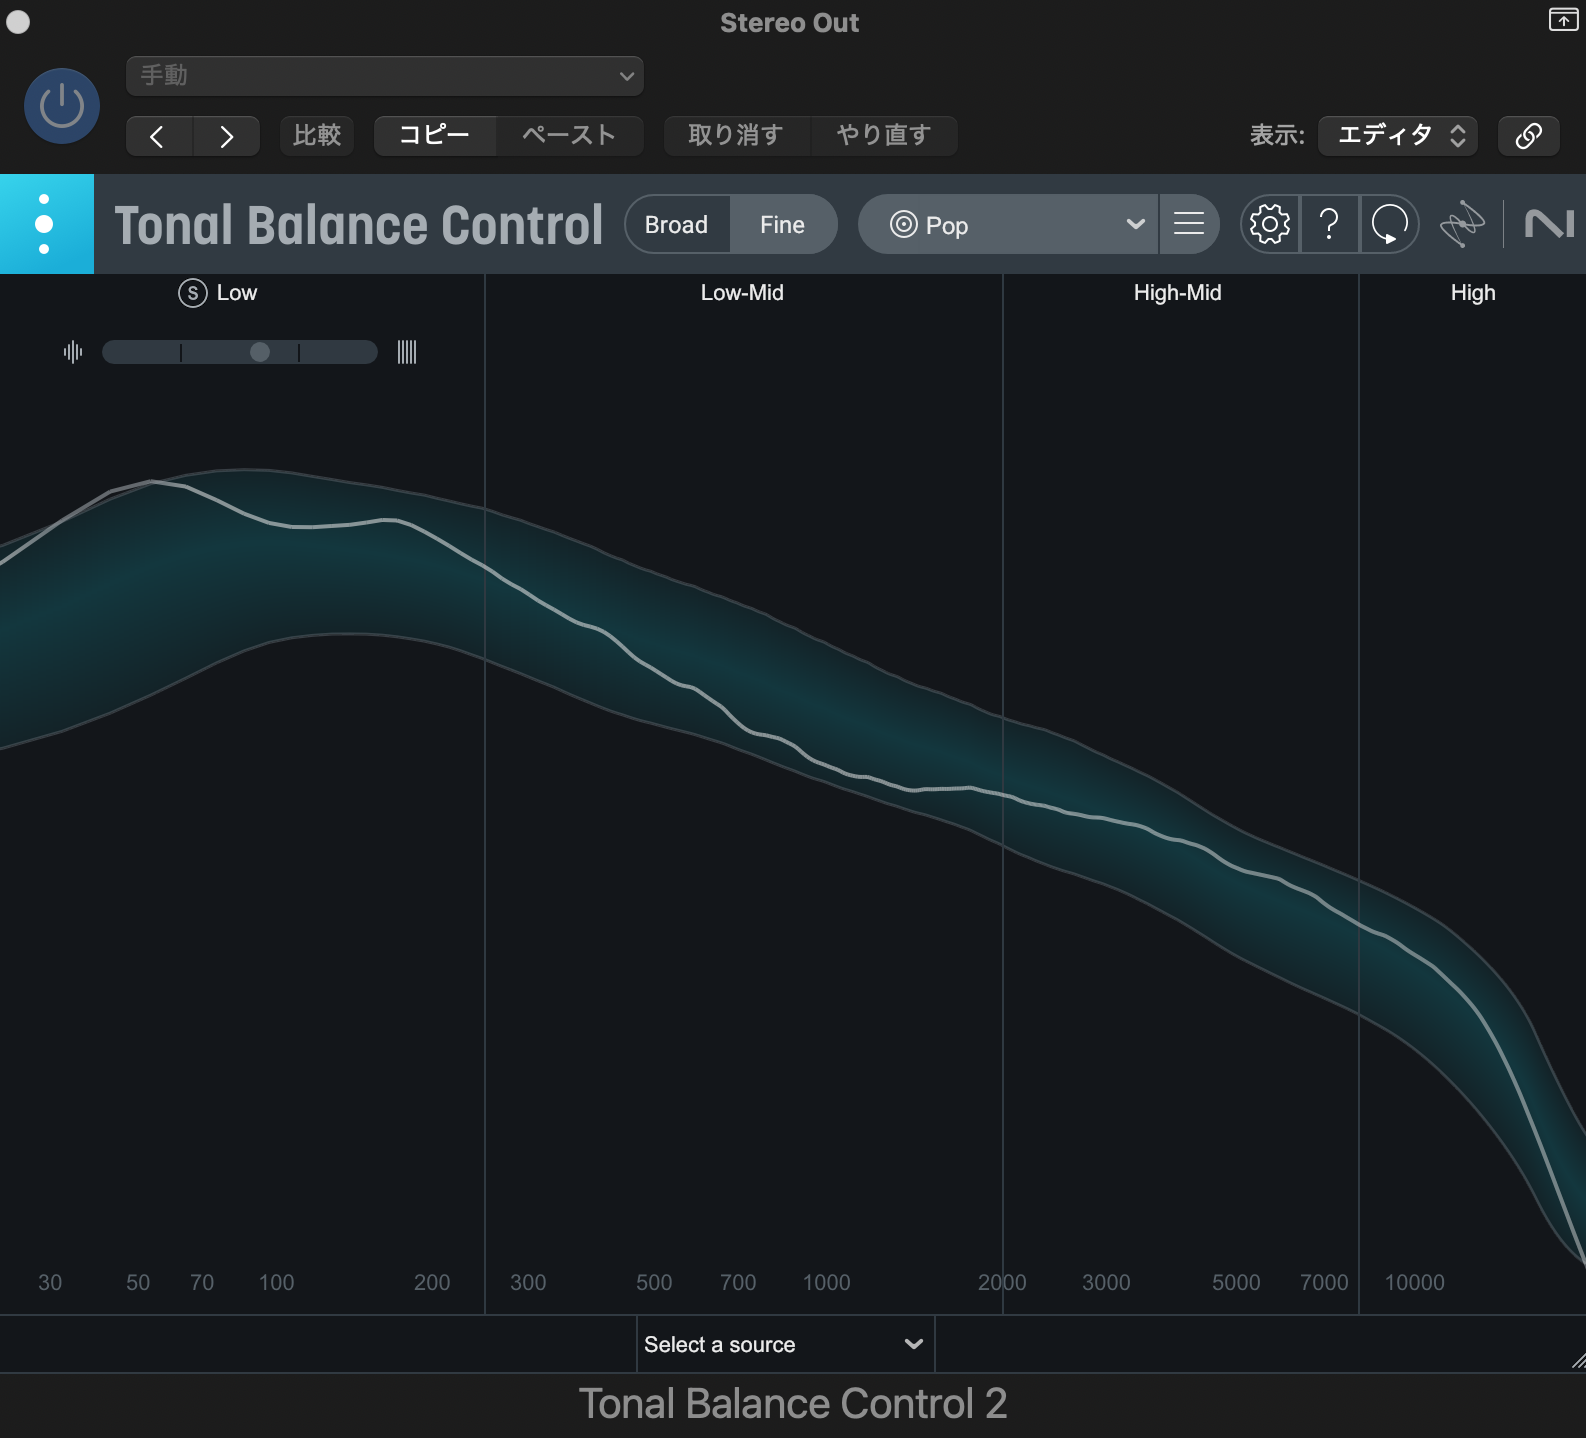Viewport: 1586px width, 1438px height.
Task: Open the Pop target curve dropdown
Action: [1008, 225]
